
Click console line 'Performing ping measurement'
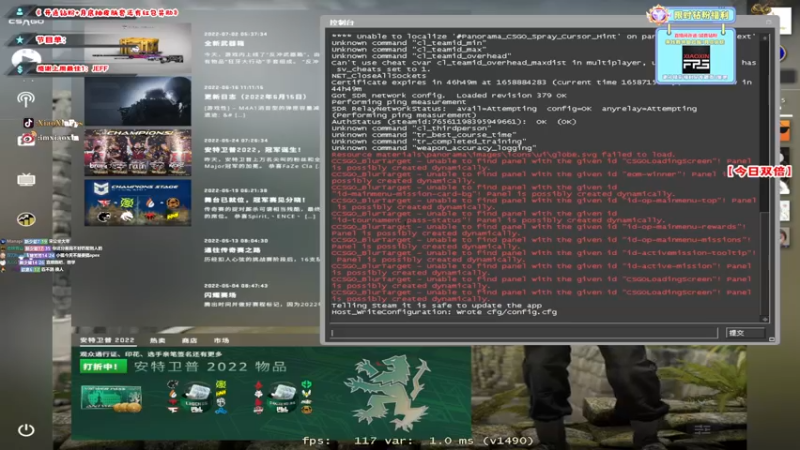[x=398, y=102]
